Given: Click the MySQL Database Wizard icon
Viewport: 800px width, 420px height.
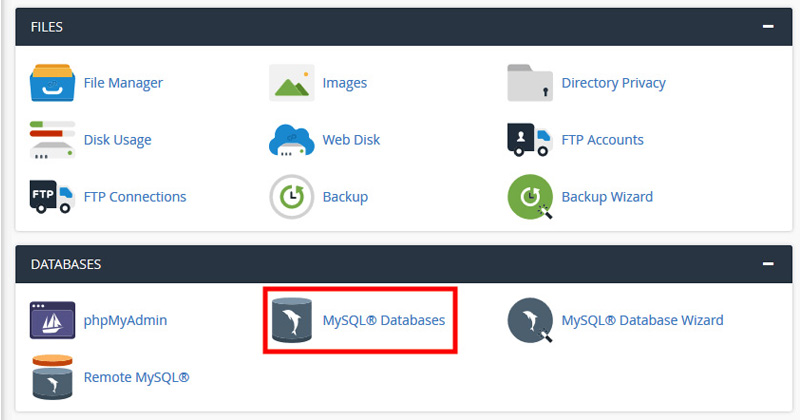Looking at the screenshot, I should click(530, 320).
